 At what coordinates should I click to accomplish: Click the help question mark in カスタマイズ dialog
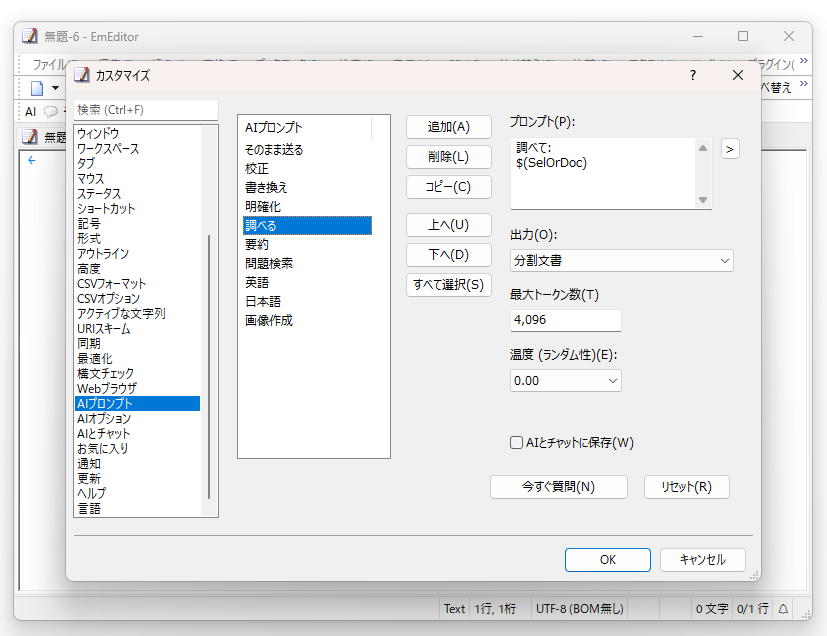click(693, 75)
